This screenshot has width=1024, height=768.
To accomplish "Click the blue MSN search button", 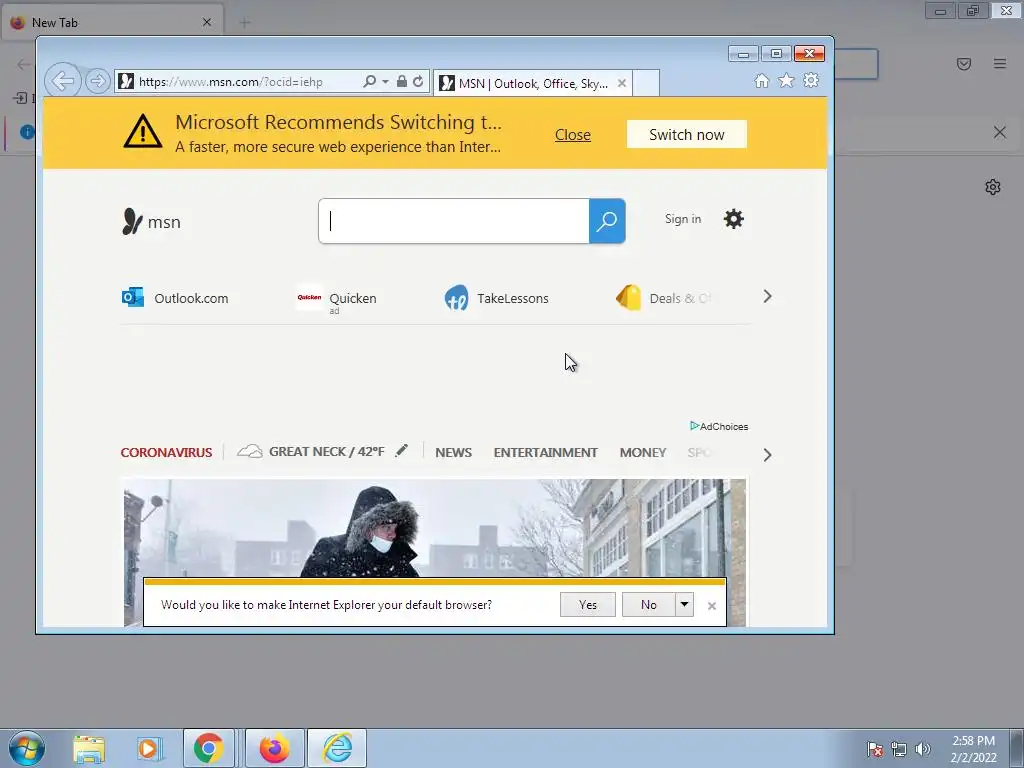I will (x=607, y=221).
